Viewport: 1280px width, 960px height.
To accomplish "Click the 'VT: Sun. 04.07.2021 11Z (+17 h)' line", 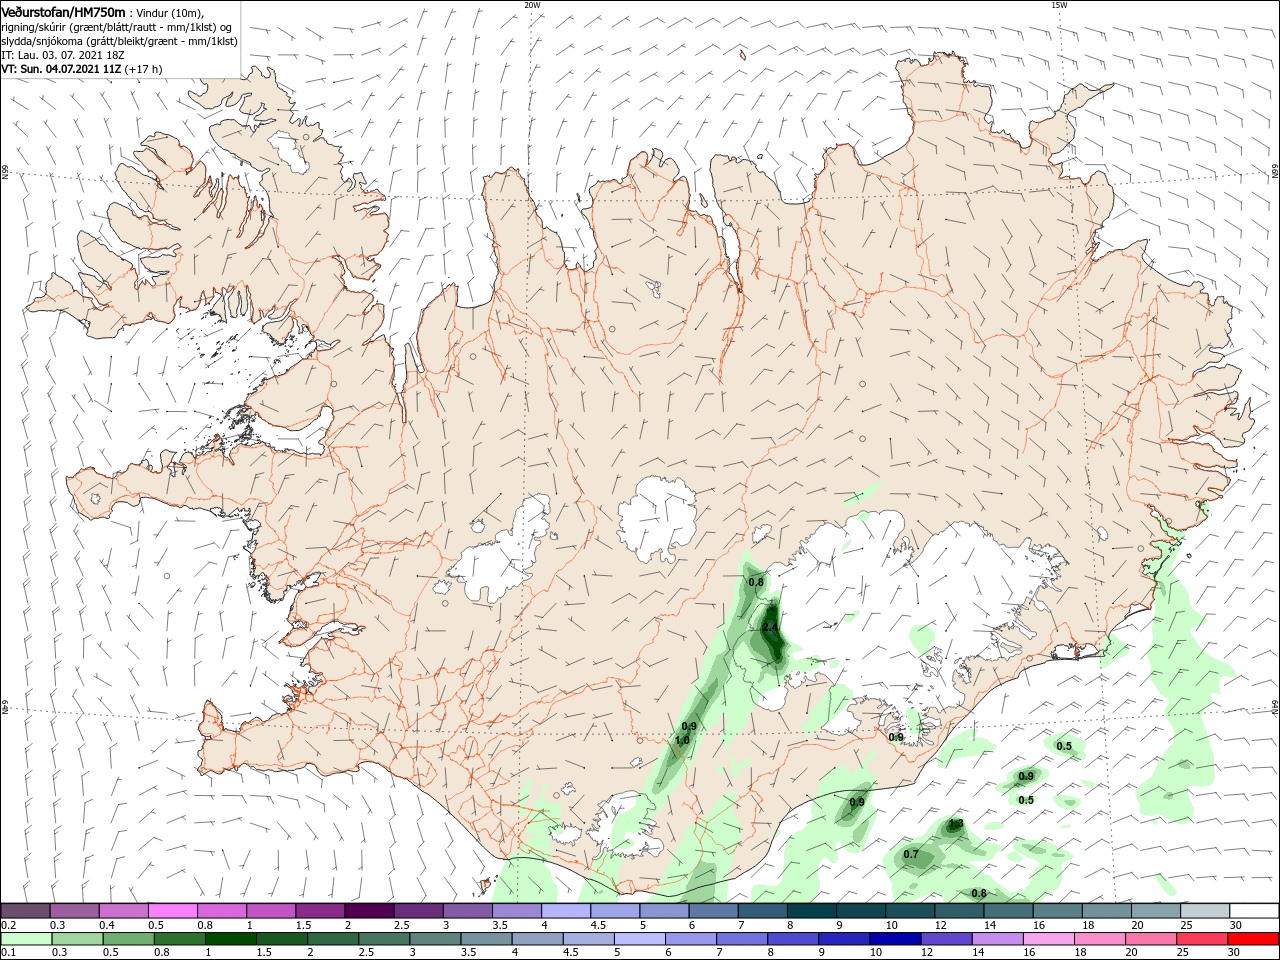I will (x=82, y=70).
